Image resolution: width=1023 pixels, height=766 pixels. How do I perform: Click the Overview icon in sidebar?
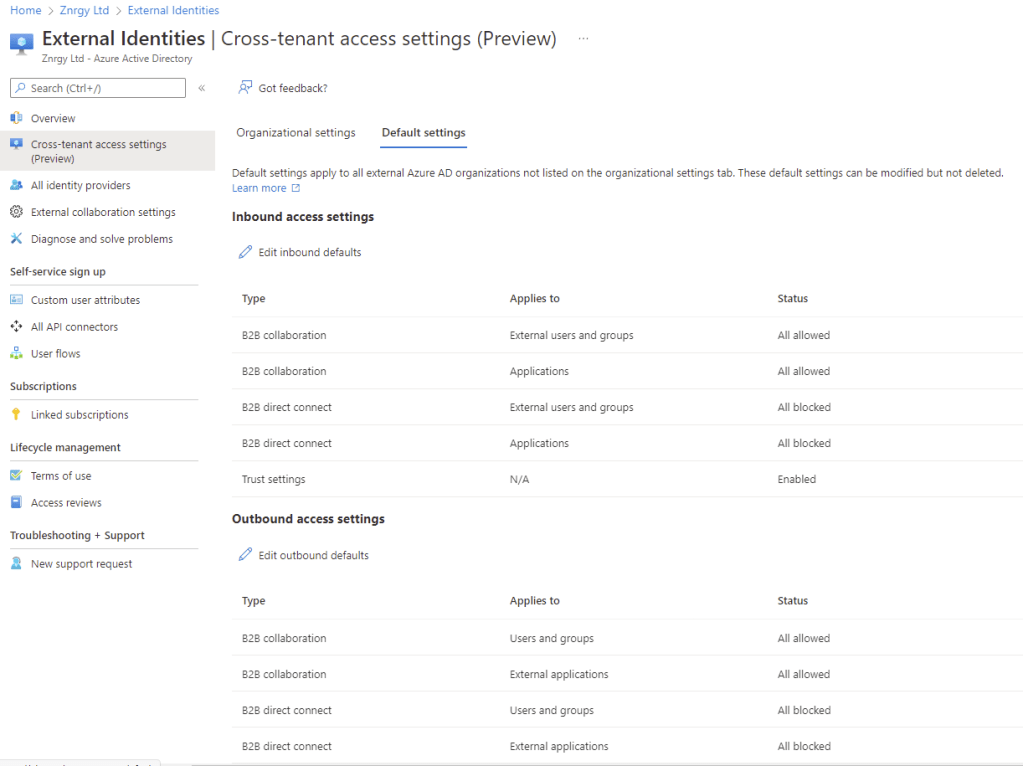tap(16, 118)
